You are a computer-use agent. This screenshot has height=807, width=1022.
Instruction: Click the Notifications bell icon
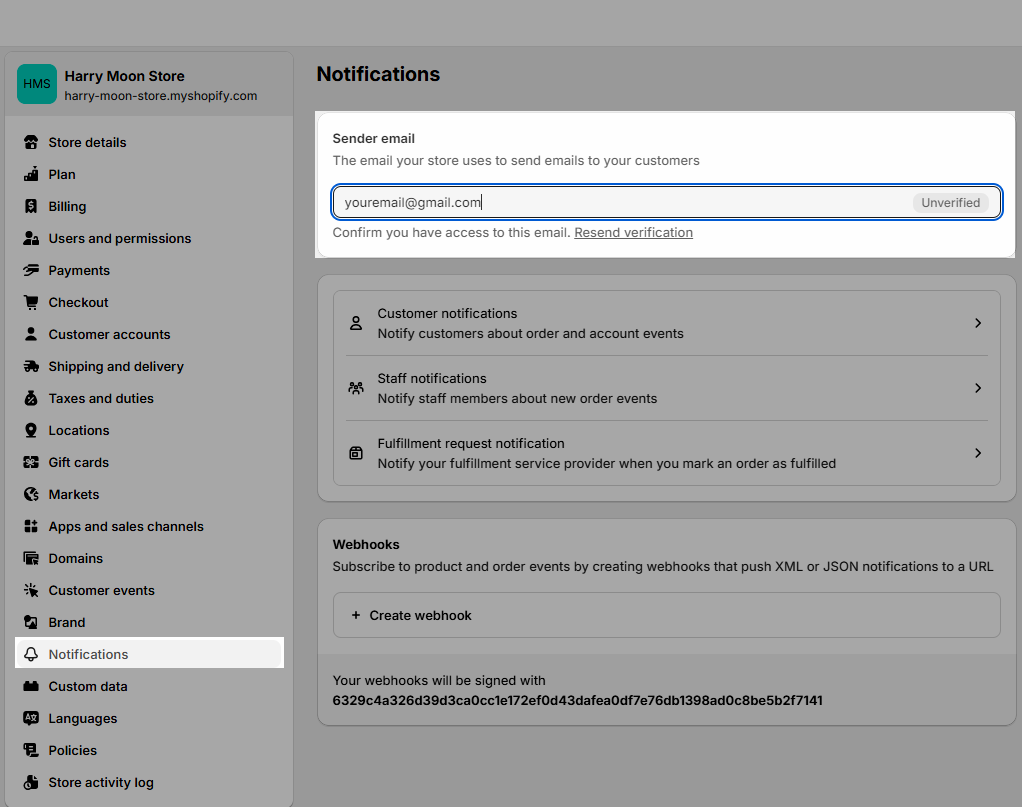tap(31, 654)
